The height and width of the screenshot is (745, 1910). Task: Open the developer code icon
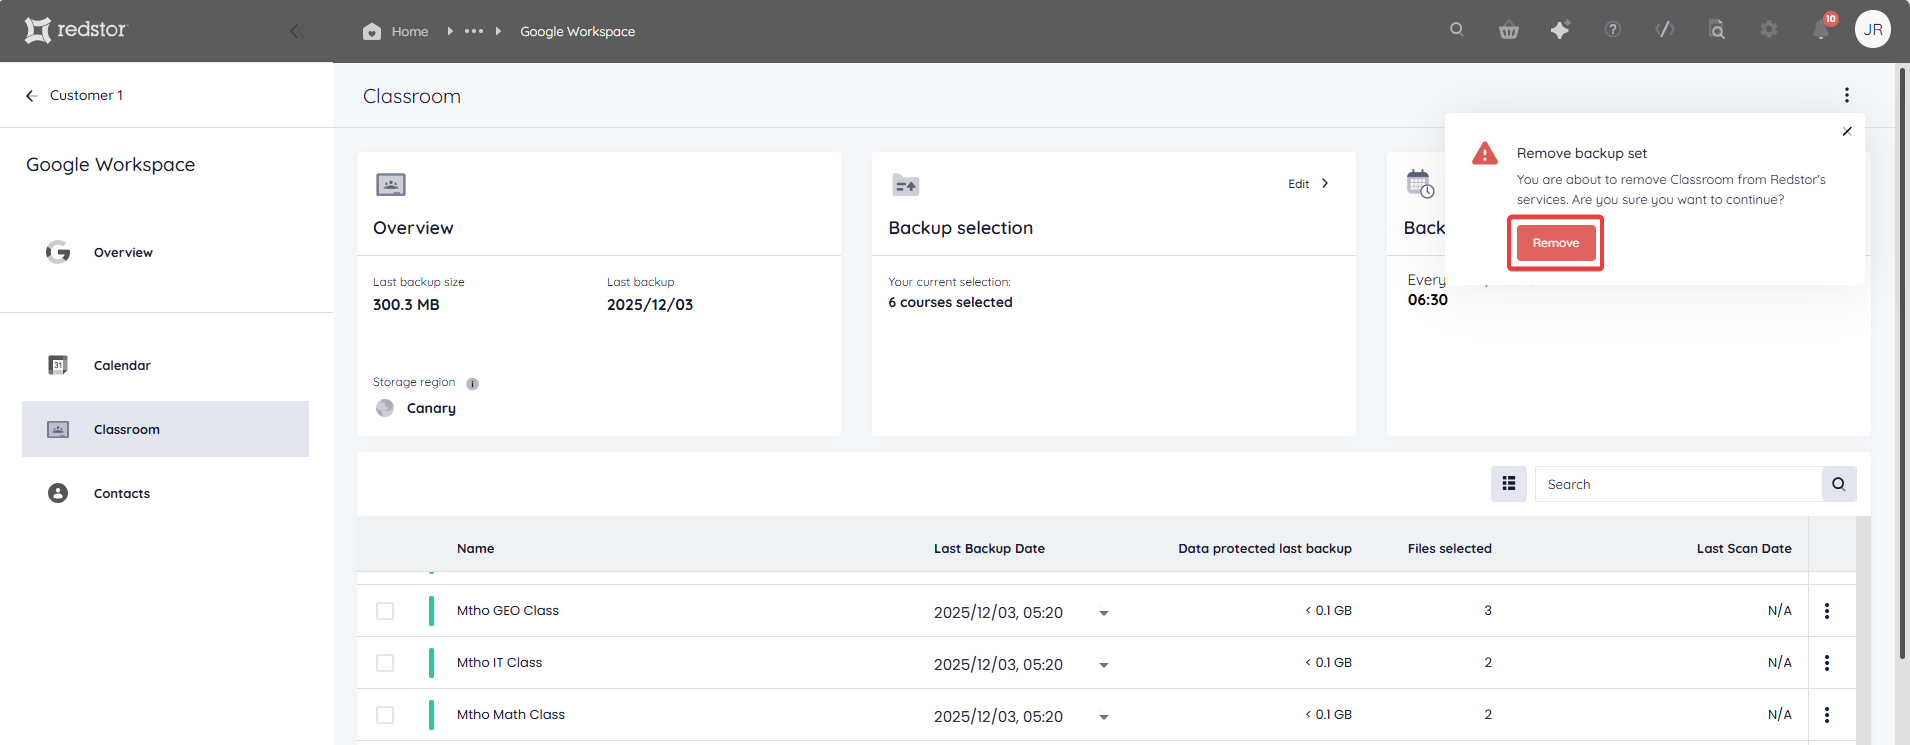point(1665,30)
